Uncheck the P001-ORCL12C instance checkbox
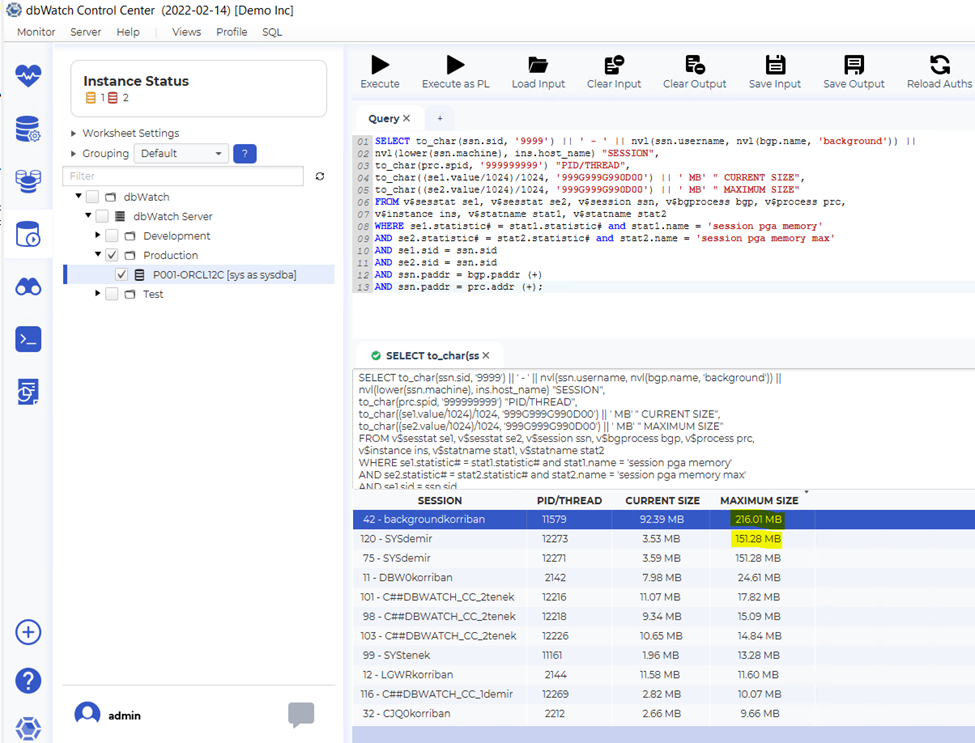Screen dimensions: 975x743 click(x=122, y=275)
